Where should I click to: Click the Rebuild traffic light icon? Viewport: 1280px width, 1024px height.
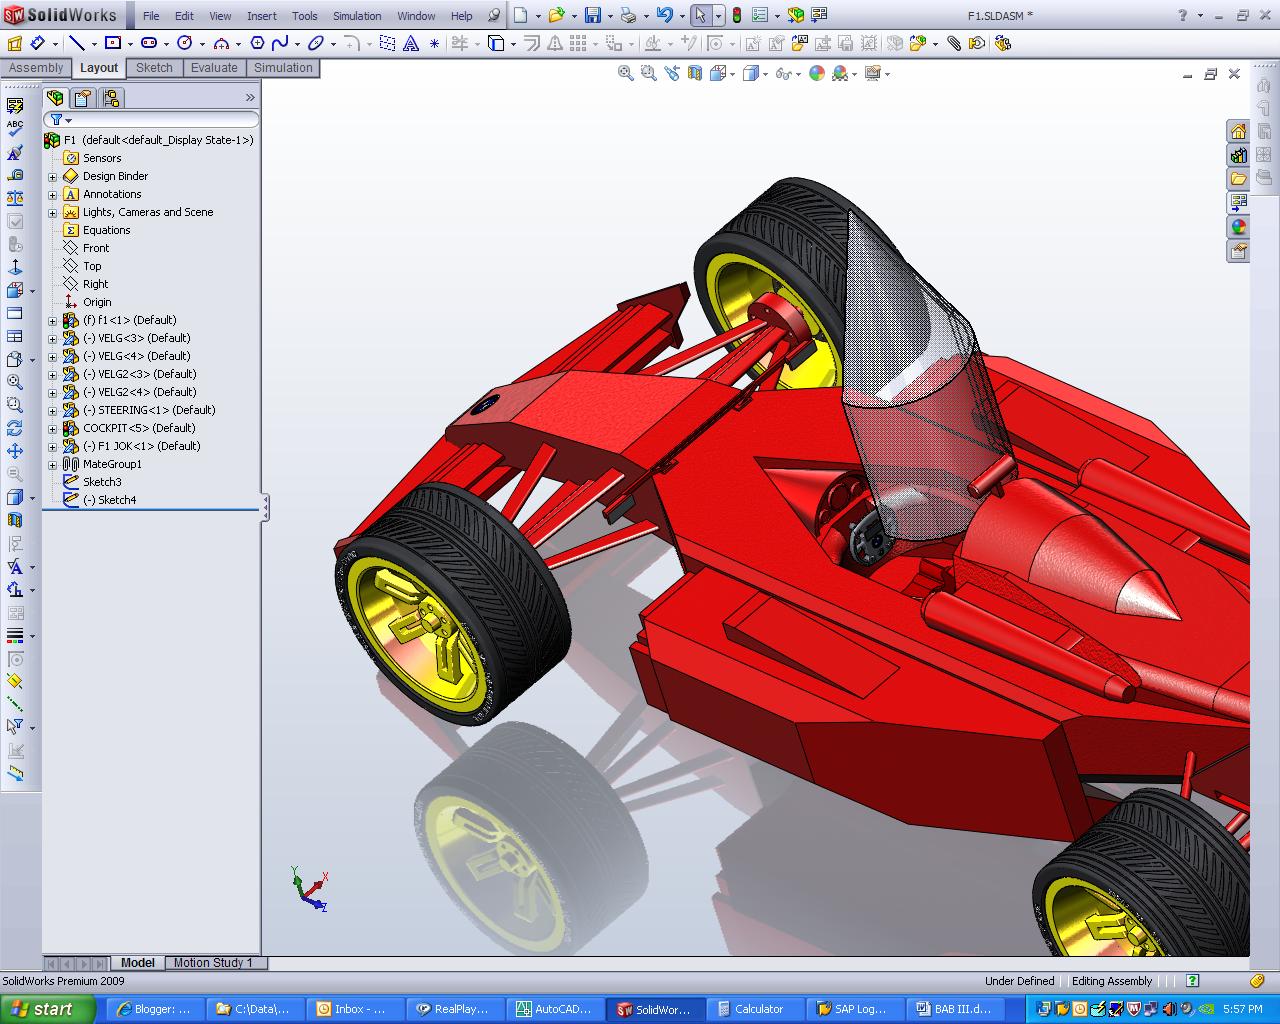[x=737, y=15]
